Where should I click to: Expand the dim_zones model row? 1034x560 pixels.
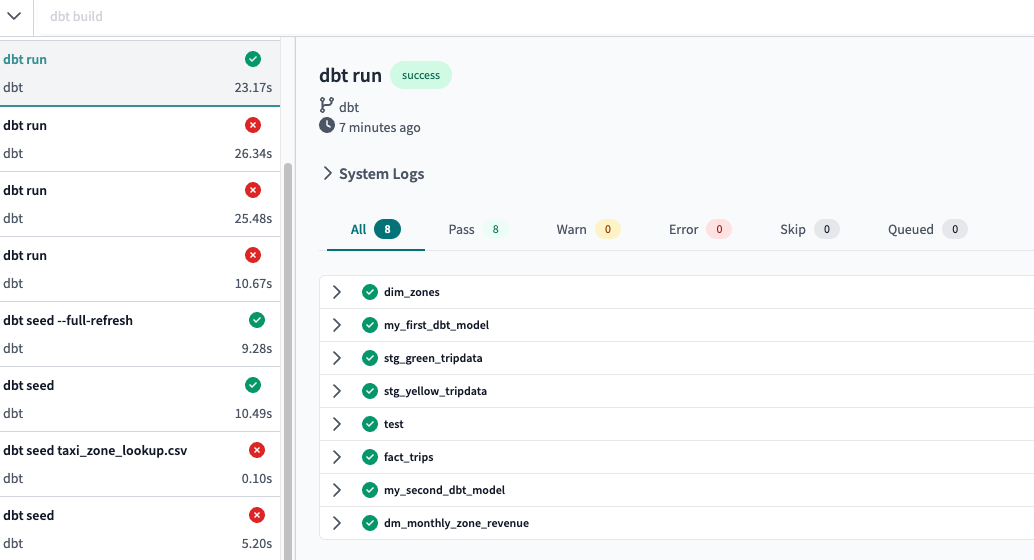pos(336,292)
